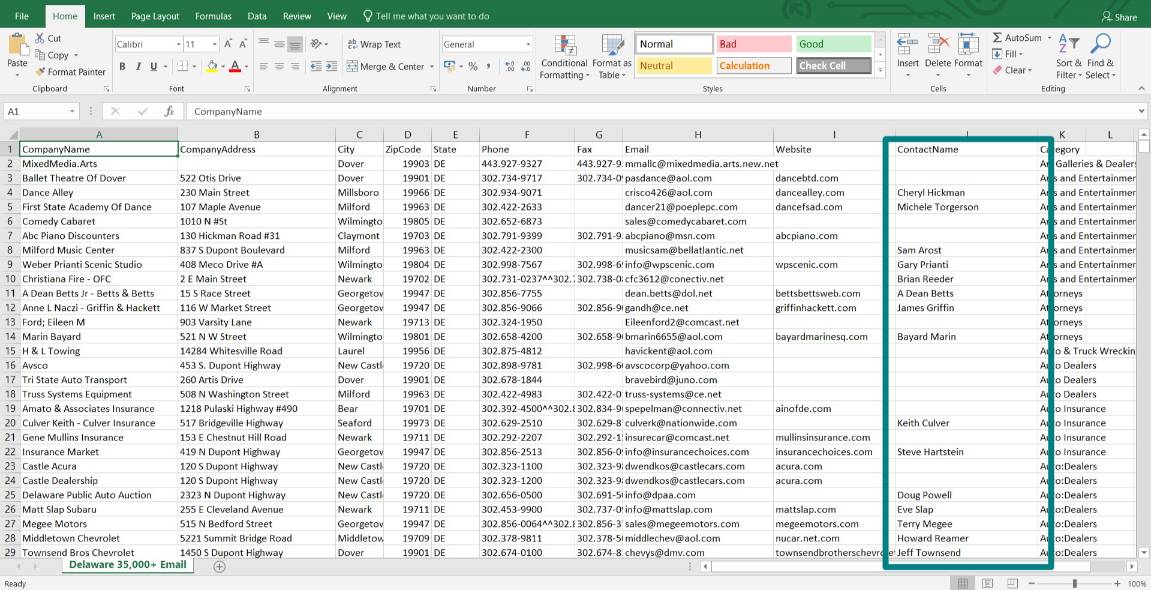The width and height of the screenshot is (1151, 590).
Task: Open the Borders dropdown
Action: pos(195,67)
